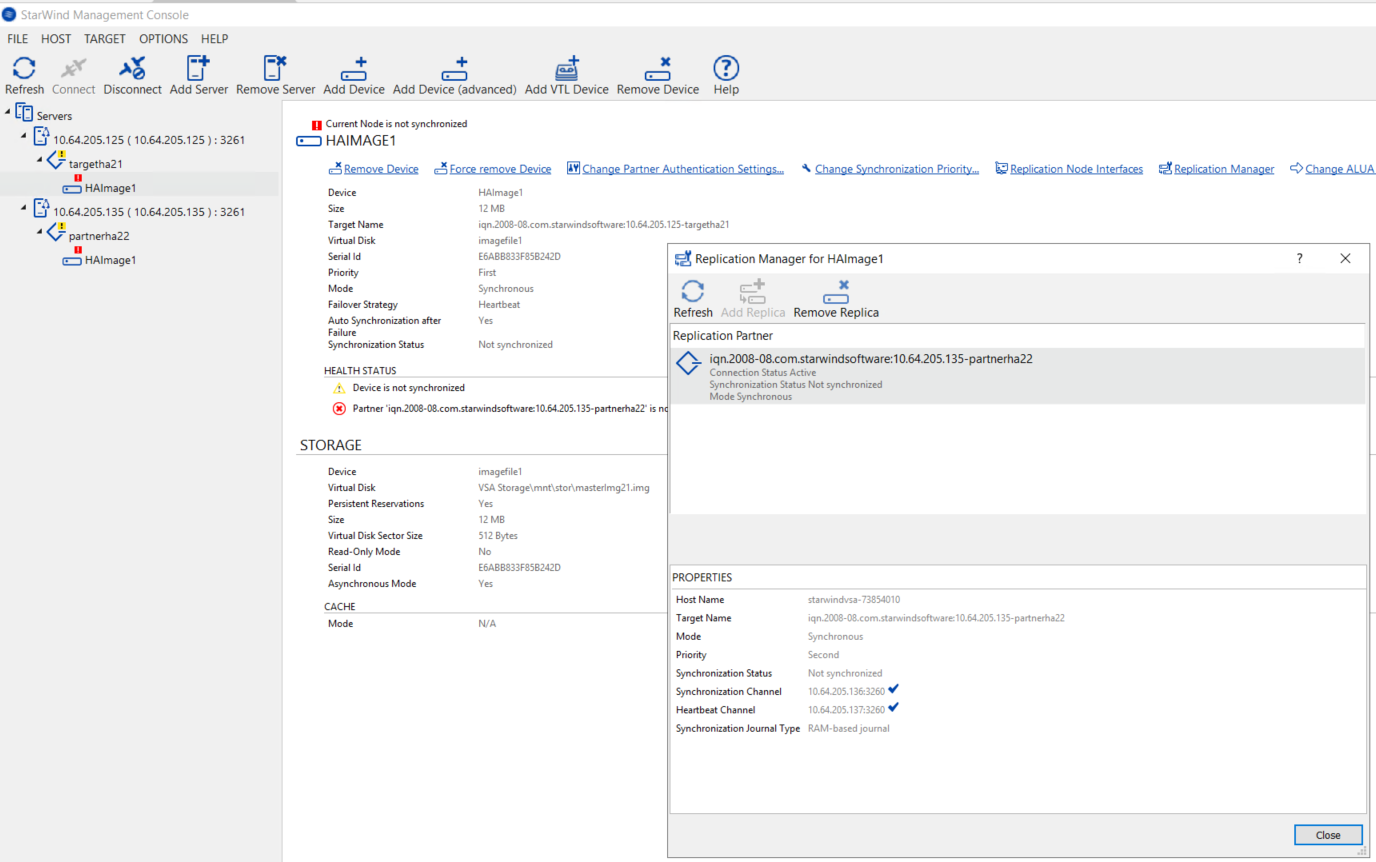The height and width of the screenshot is (862, 1376).
Task: Select server 10.64.205.135 in tree
Action: tap(149, 212)
